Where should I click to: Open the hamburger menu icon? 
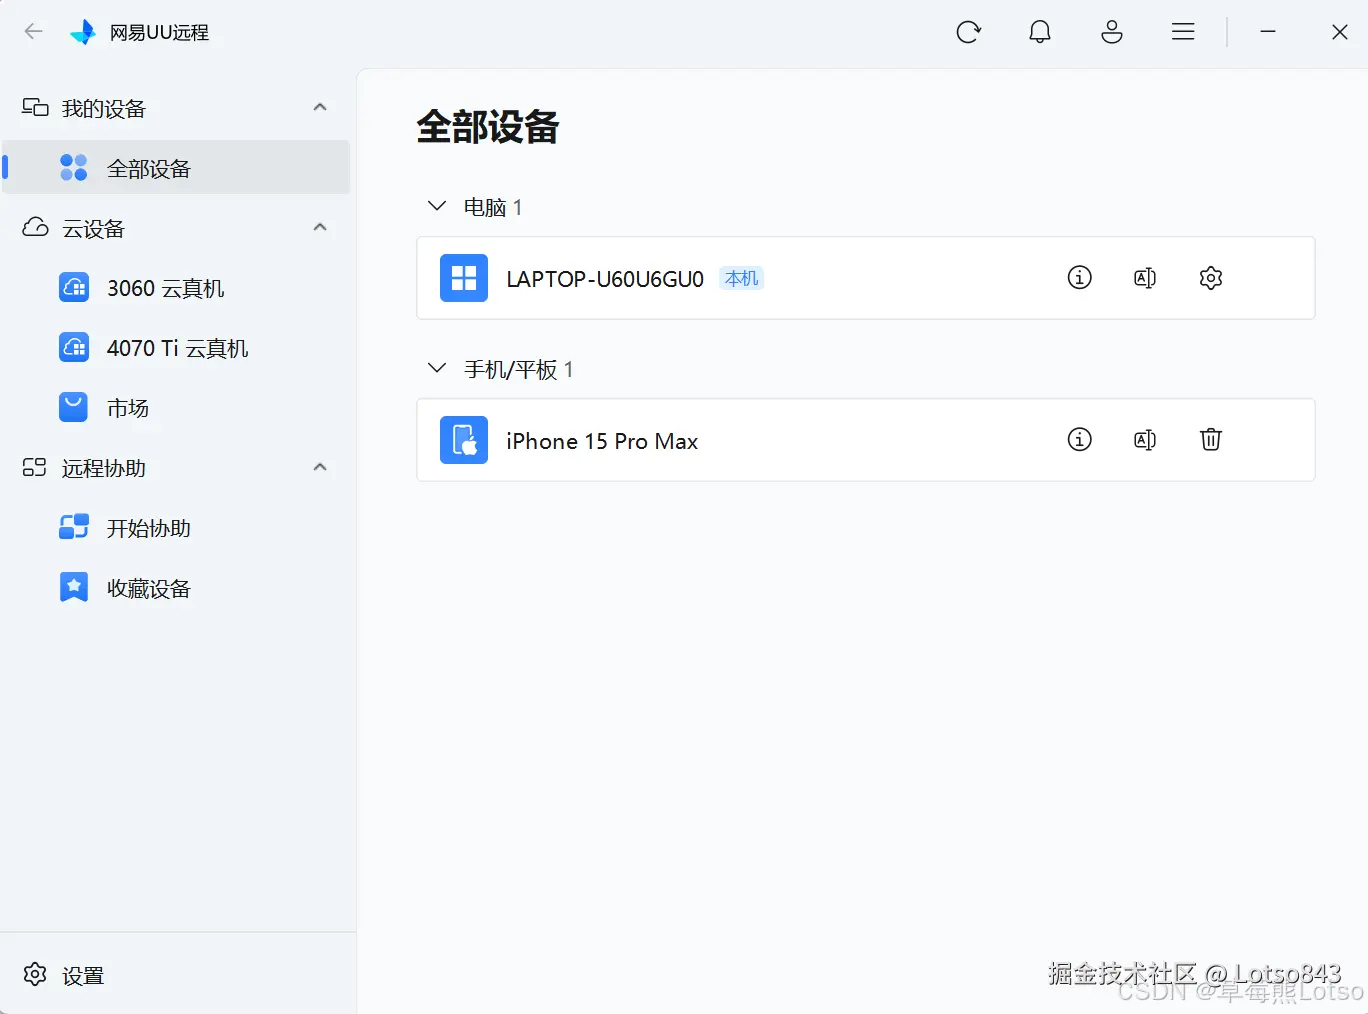coord(1183,32)
